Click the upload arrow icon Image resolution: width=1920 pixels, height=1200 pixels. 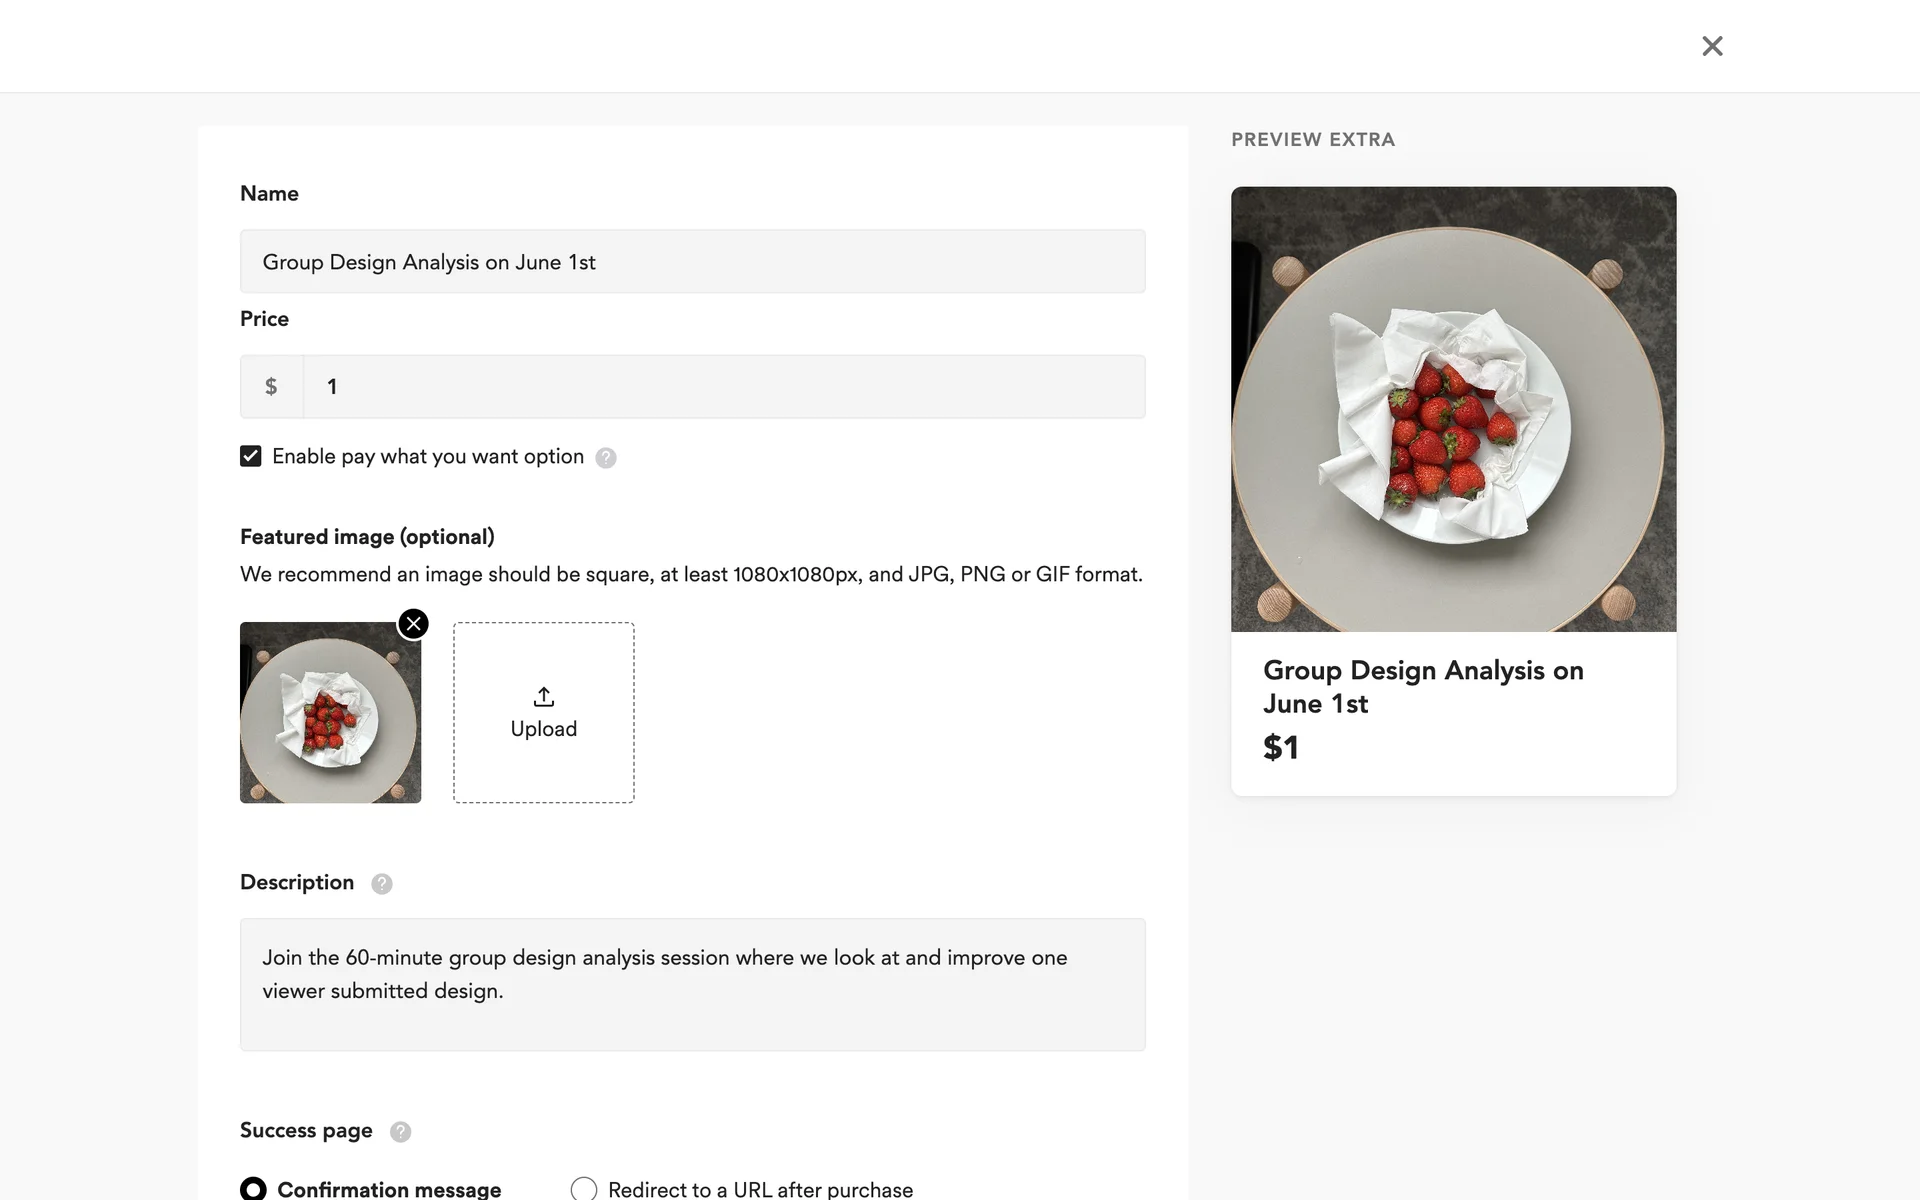[x=543, y=697]
